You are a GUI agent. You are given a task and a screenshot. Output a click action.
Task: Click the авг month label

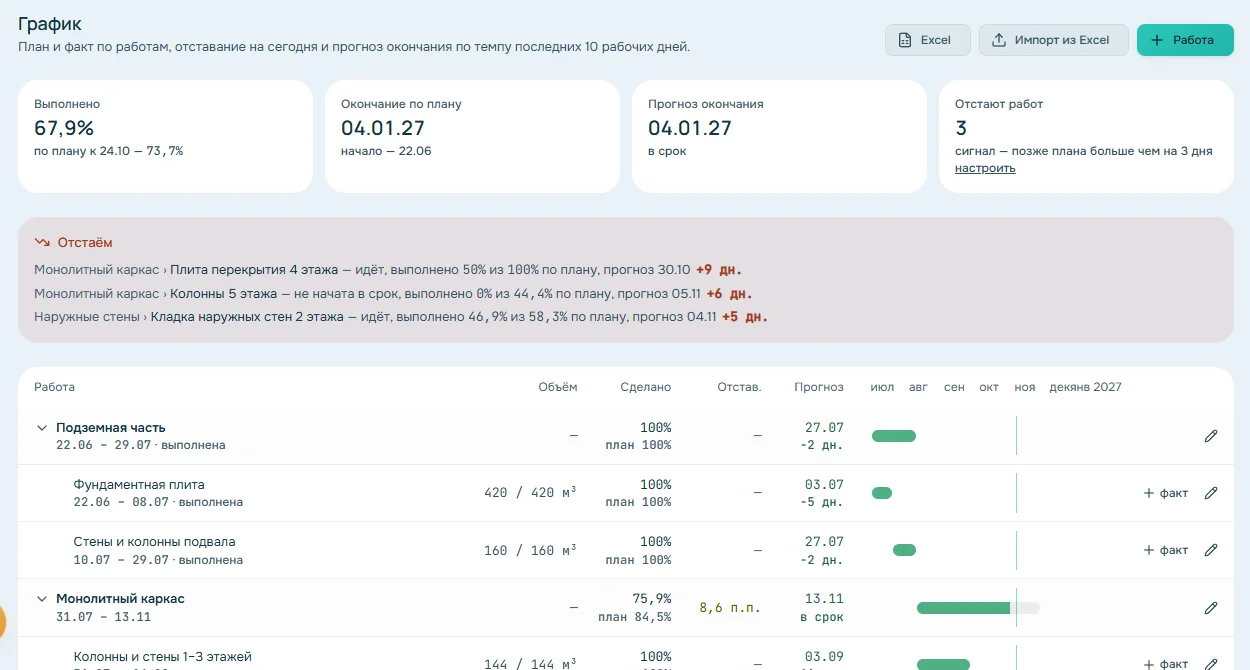click(x=919, y=387)
